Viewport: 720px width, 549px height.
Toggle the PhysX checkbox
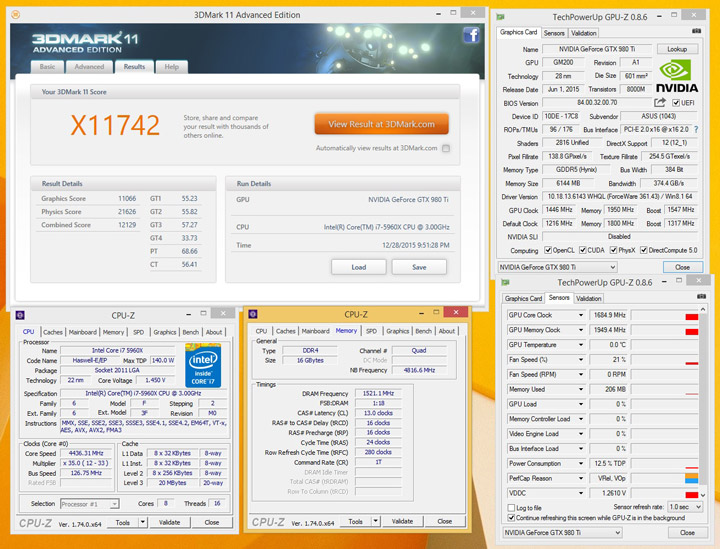click(613, 250)
